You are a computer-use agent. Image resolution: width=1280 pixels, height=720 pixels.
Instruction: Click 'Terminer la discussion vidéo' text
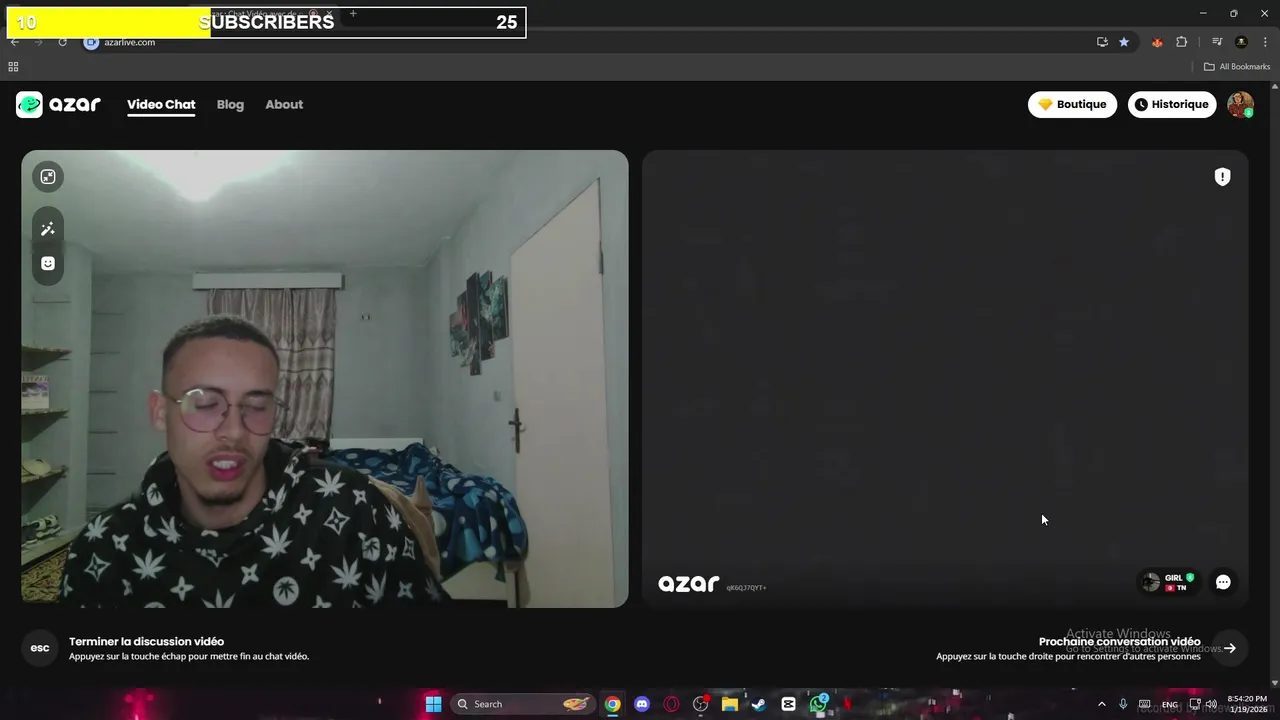[x=146, y=642]
